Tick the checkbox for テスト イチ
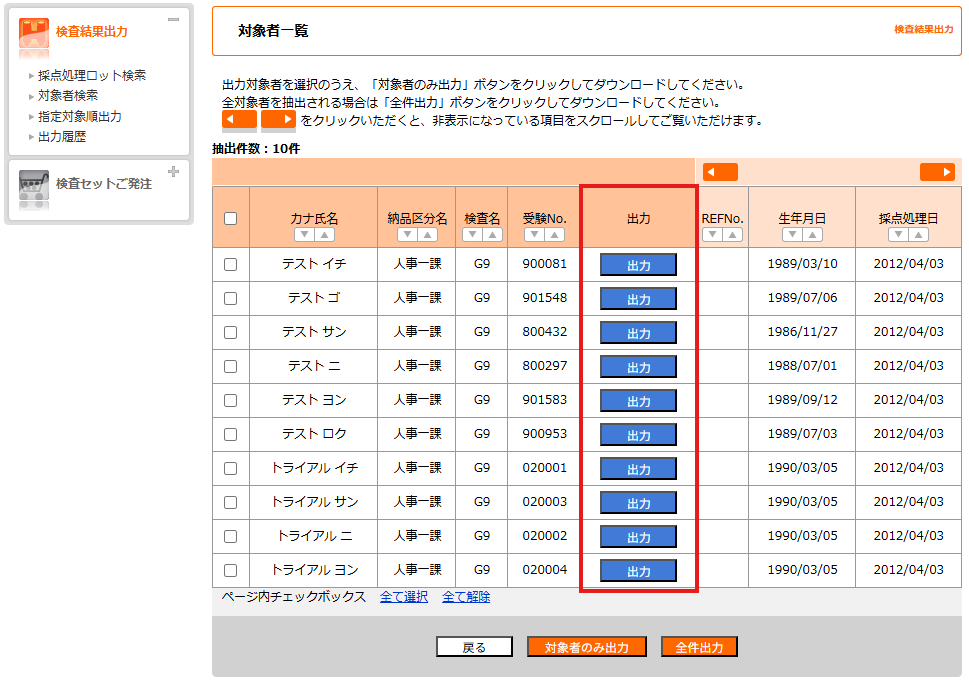 [x=231, y=265]
